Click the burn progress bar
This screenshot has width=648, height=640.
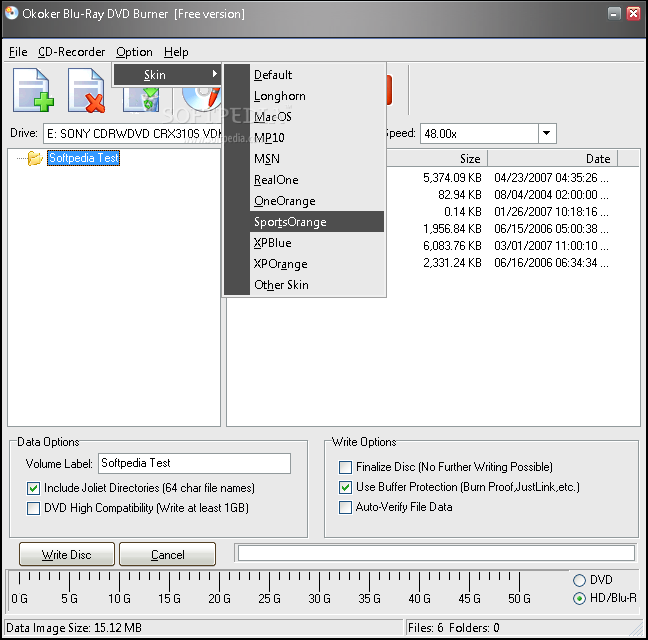click(x=436, y=553)
